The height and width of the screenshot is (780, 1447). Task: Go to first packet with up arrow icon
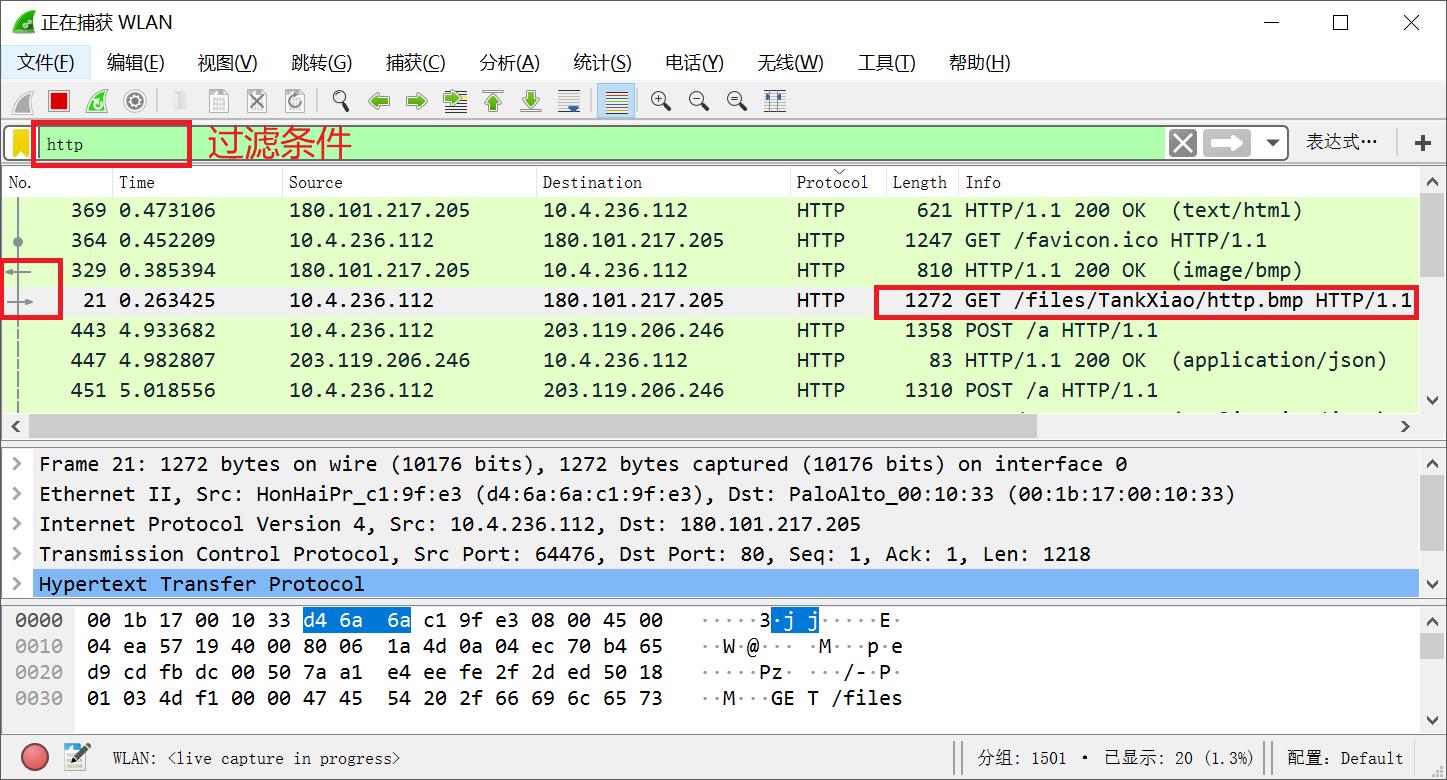click(493, 100)
